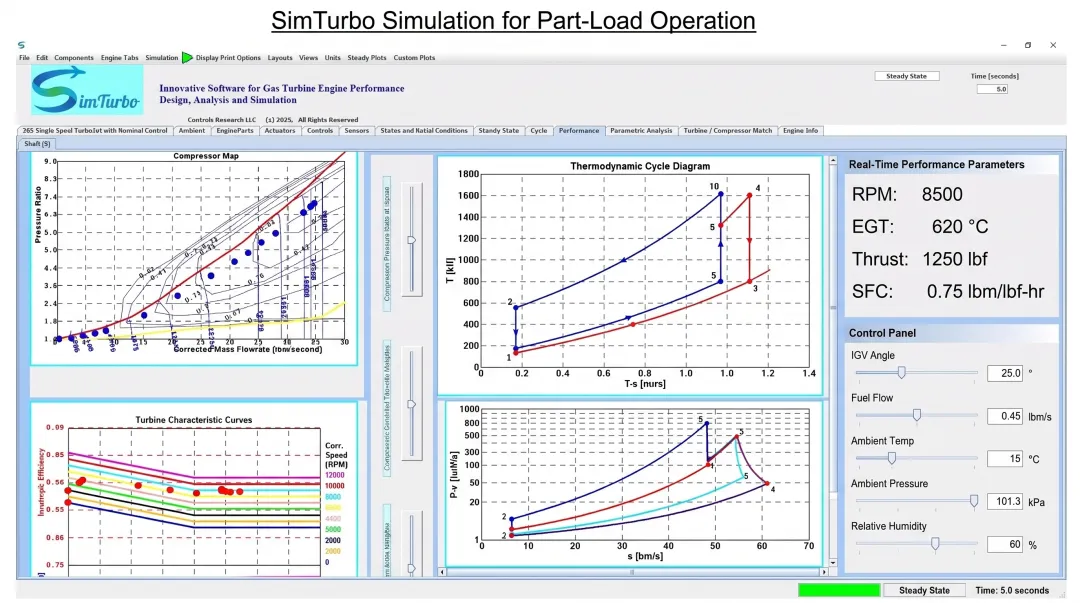Screen dimensions: 1080x603
Task: Click the RPM 8500 readout
Action: [x=907, y=194]
